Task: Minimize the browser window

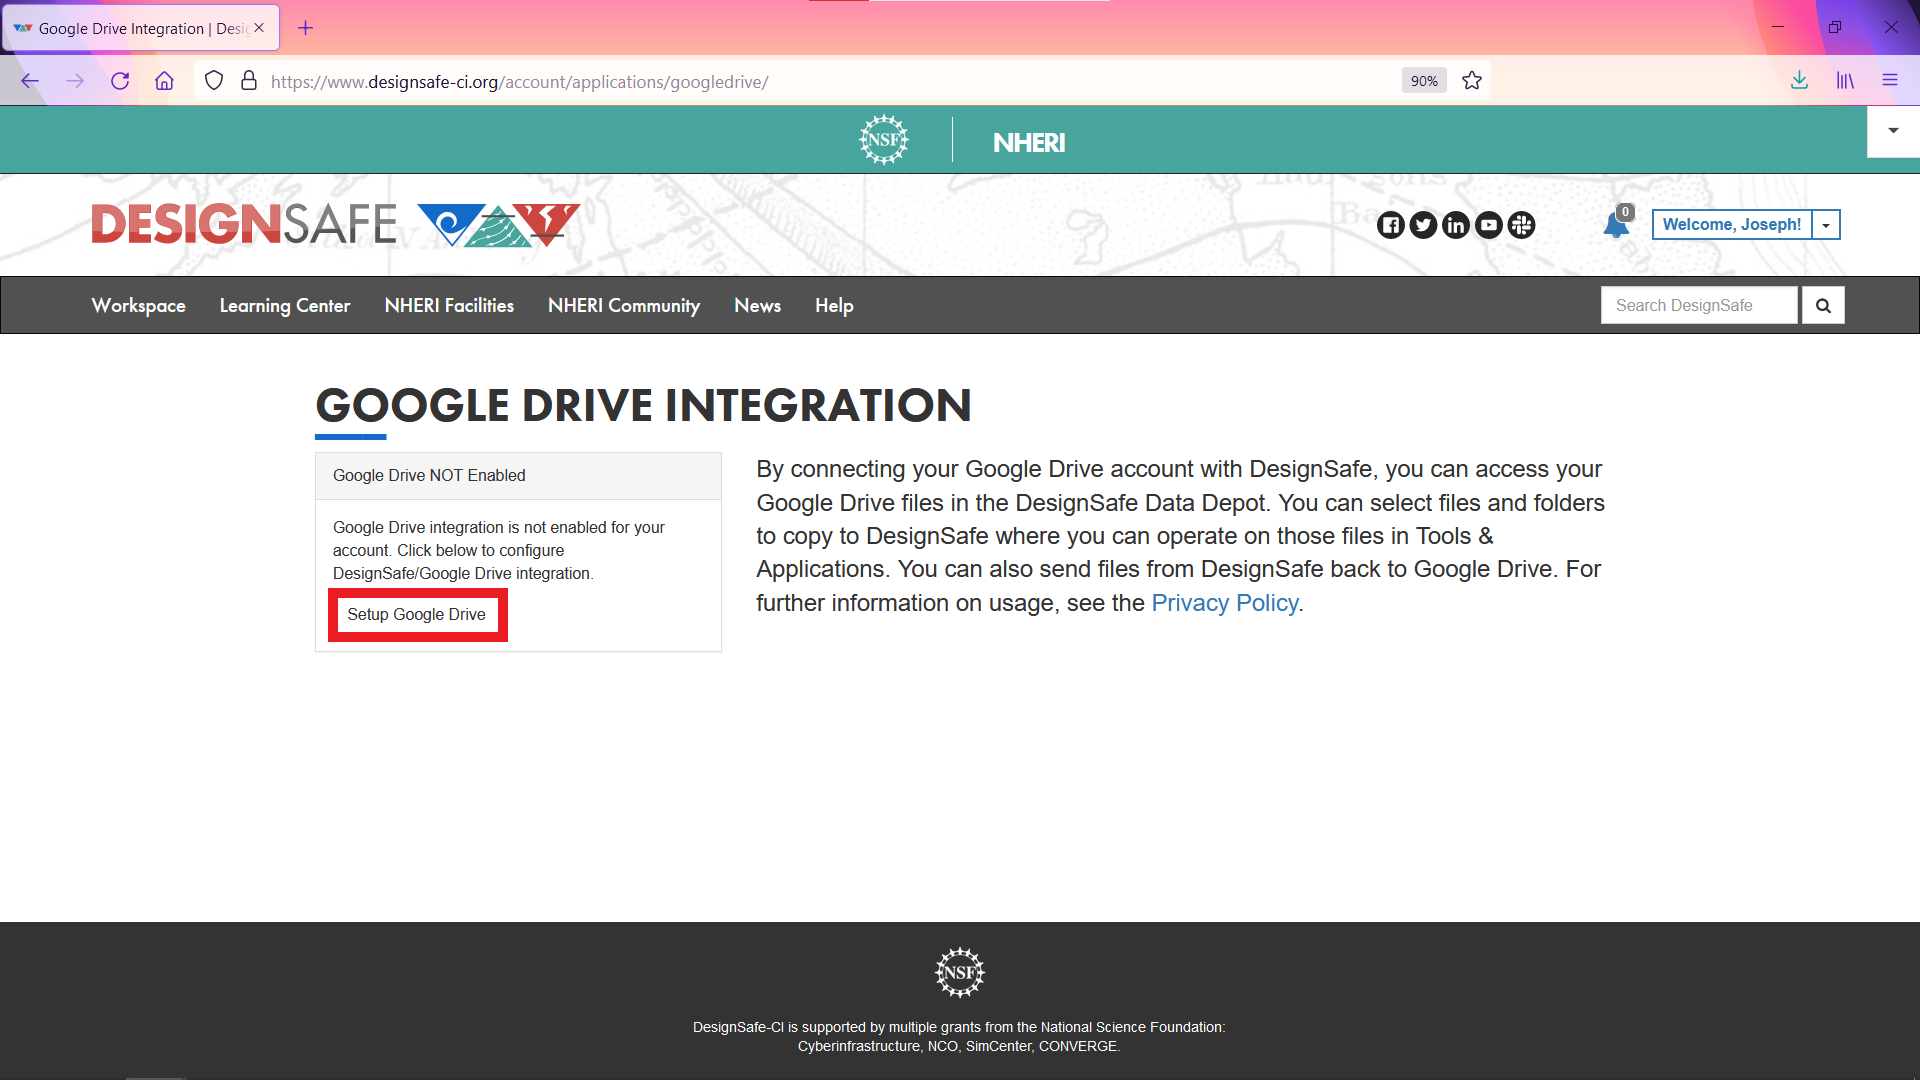Action: (1778, 27)
